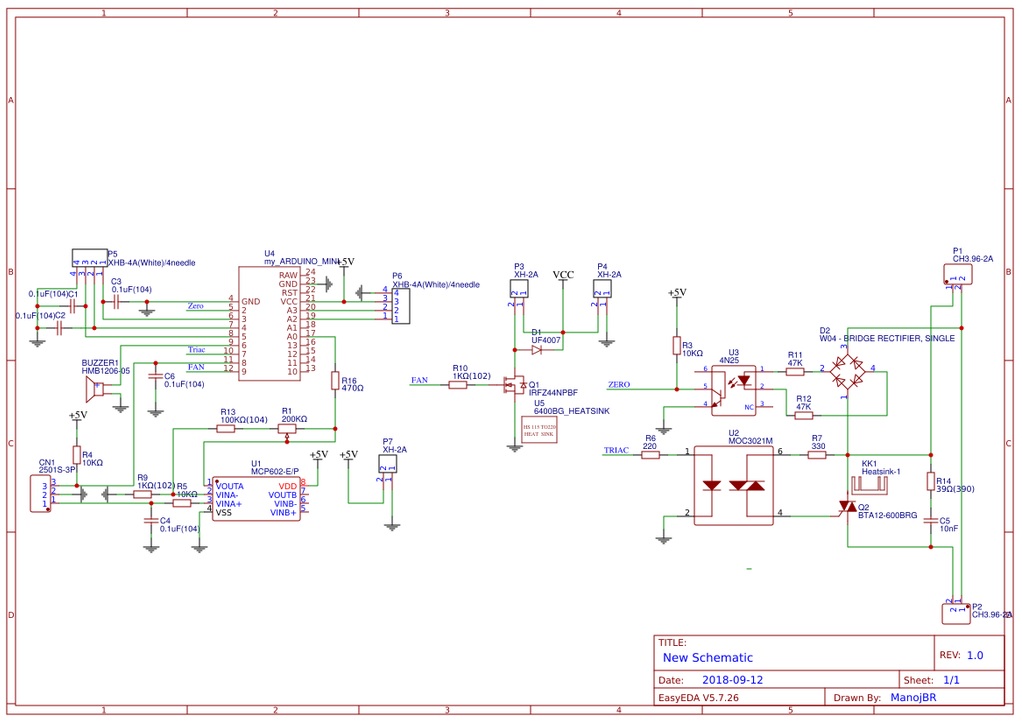Select the U3 4N25 optocoupler
Screen dimensions: 1022x722
[734, 390]
